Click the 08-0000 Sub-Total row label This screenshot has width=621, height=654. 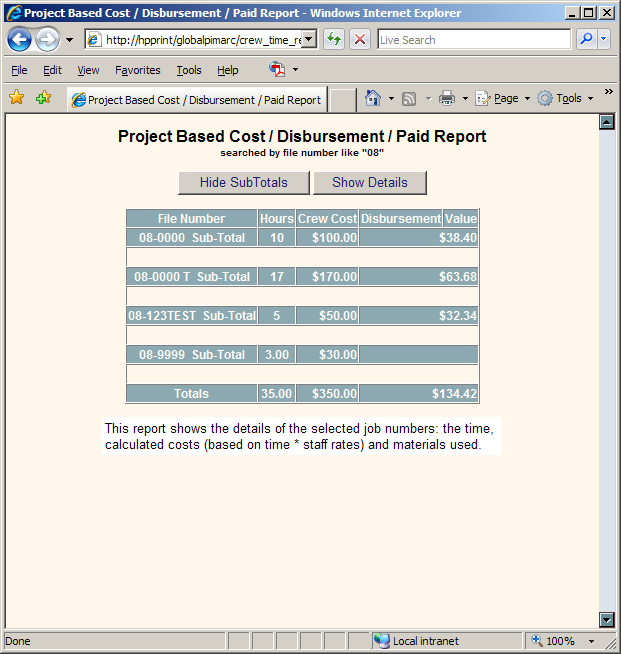click(x=191, y=238)
